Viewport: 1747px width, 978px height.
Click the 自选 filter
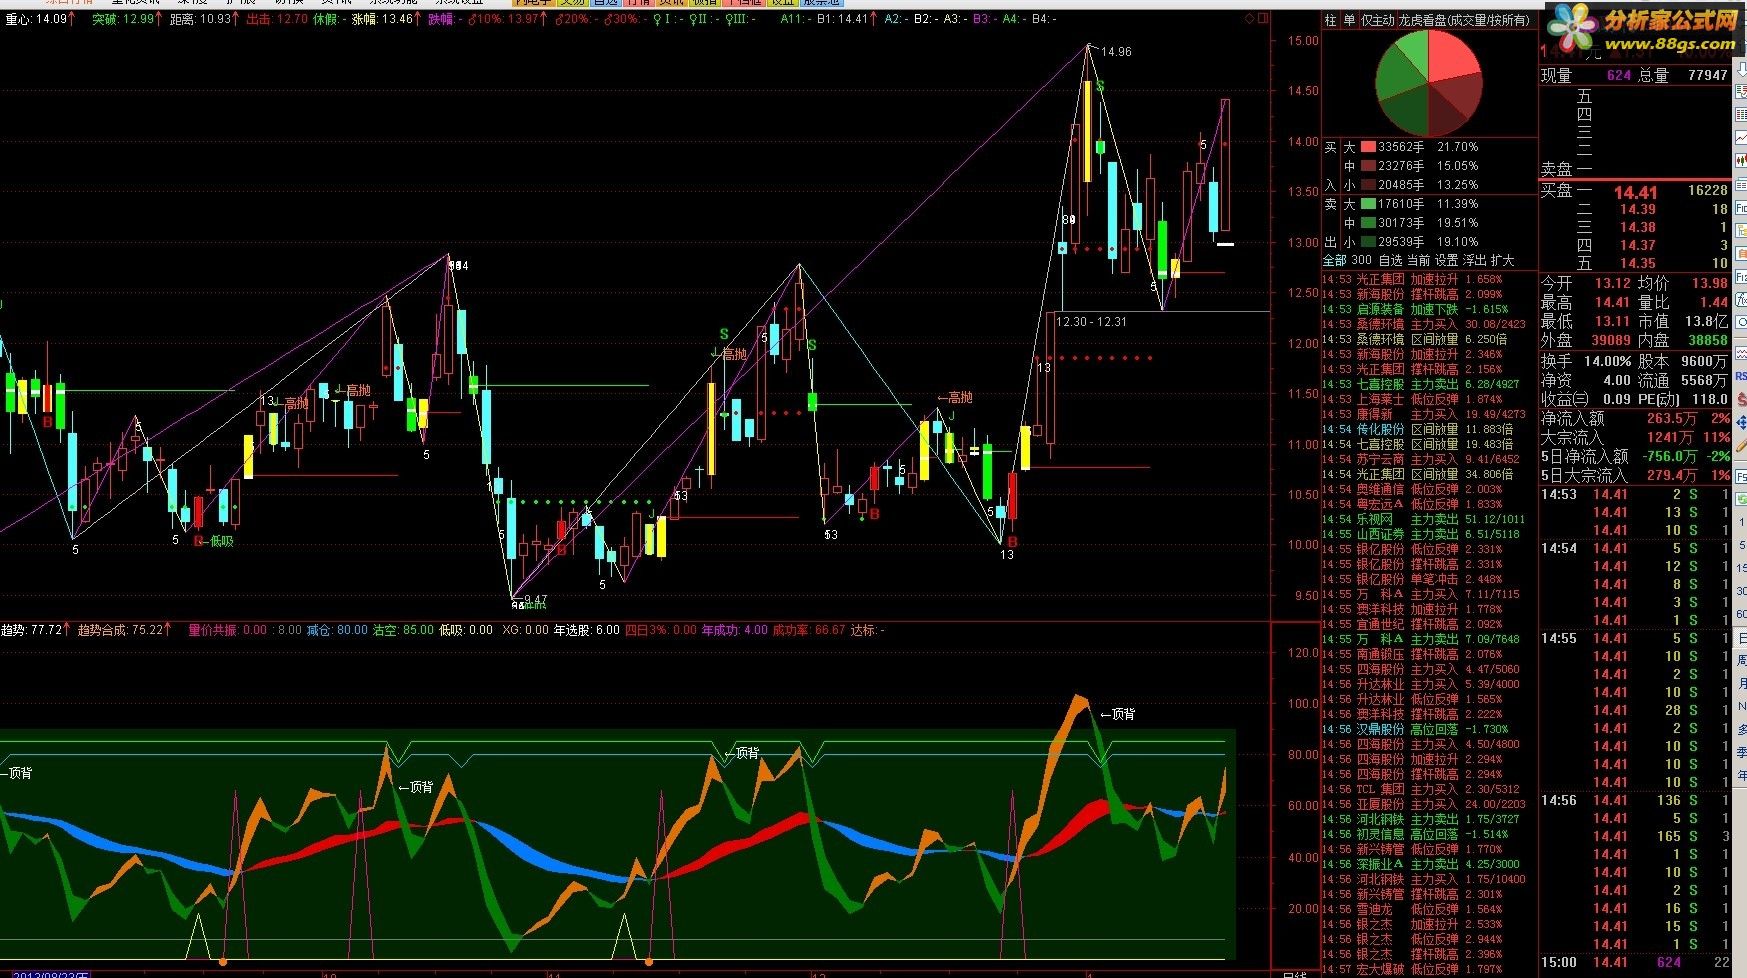coord(1390,260)
